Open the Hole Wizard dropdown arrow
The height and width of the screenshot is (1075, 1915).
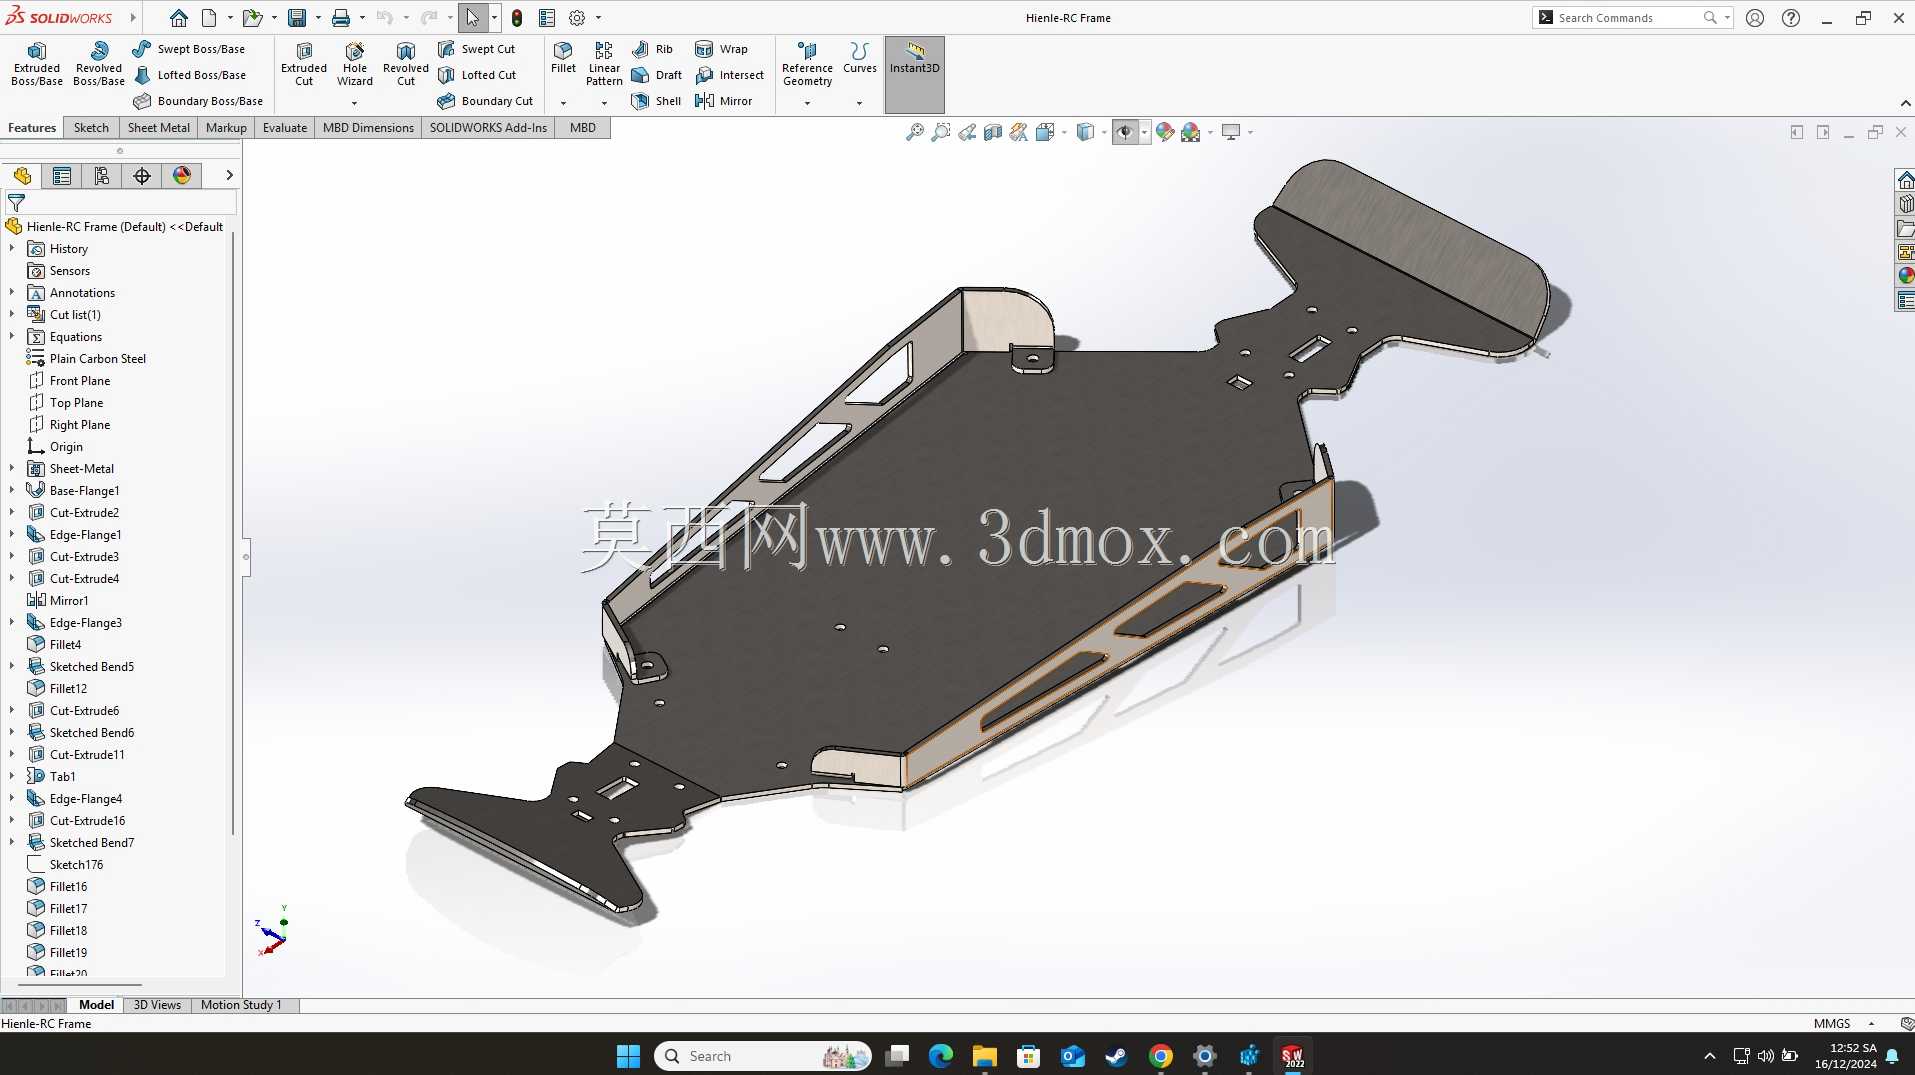pos(354,103)
